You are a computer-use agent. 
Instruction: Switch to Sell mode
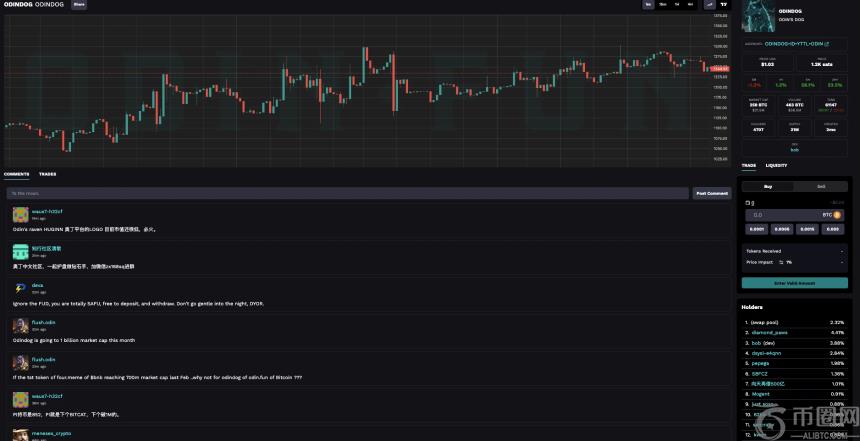(x=821, y=186)
